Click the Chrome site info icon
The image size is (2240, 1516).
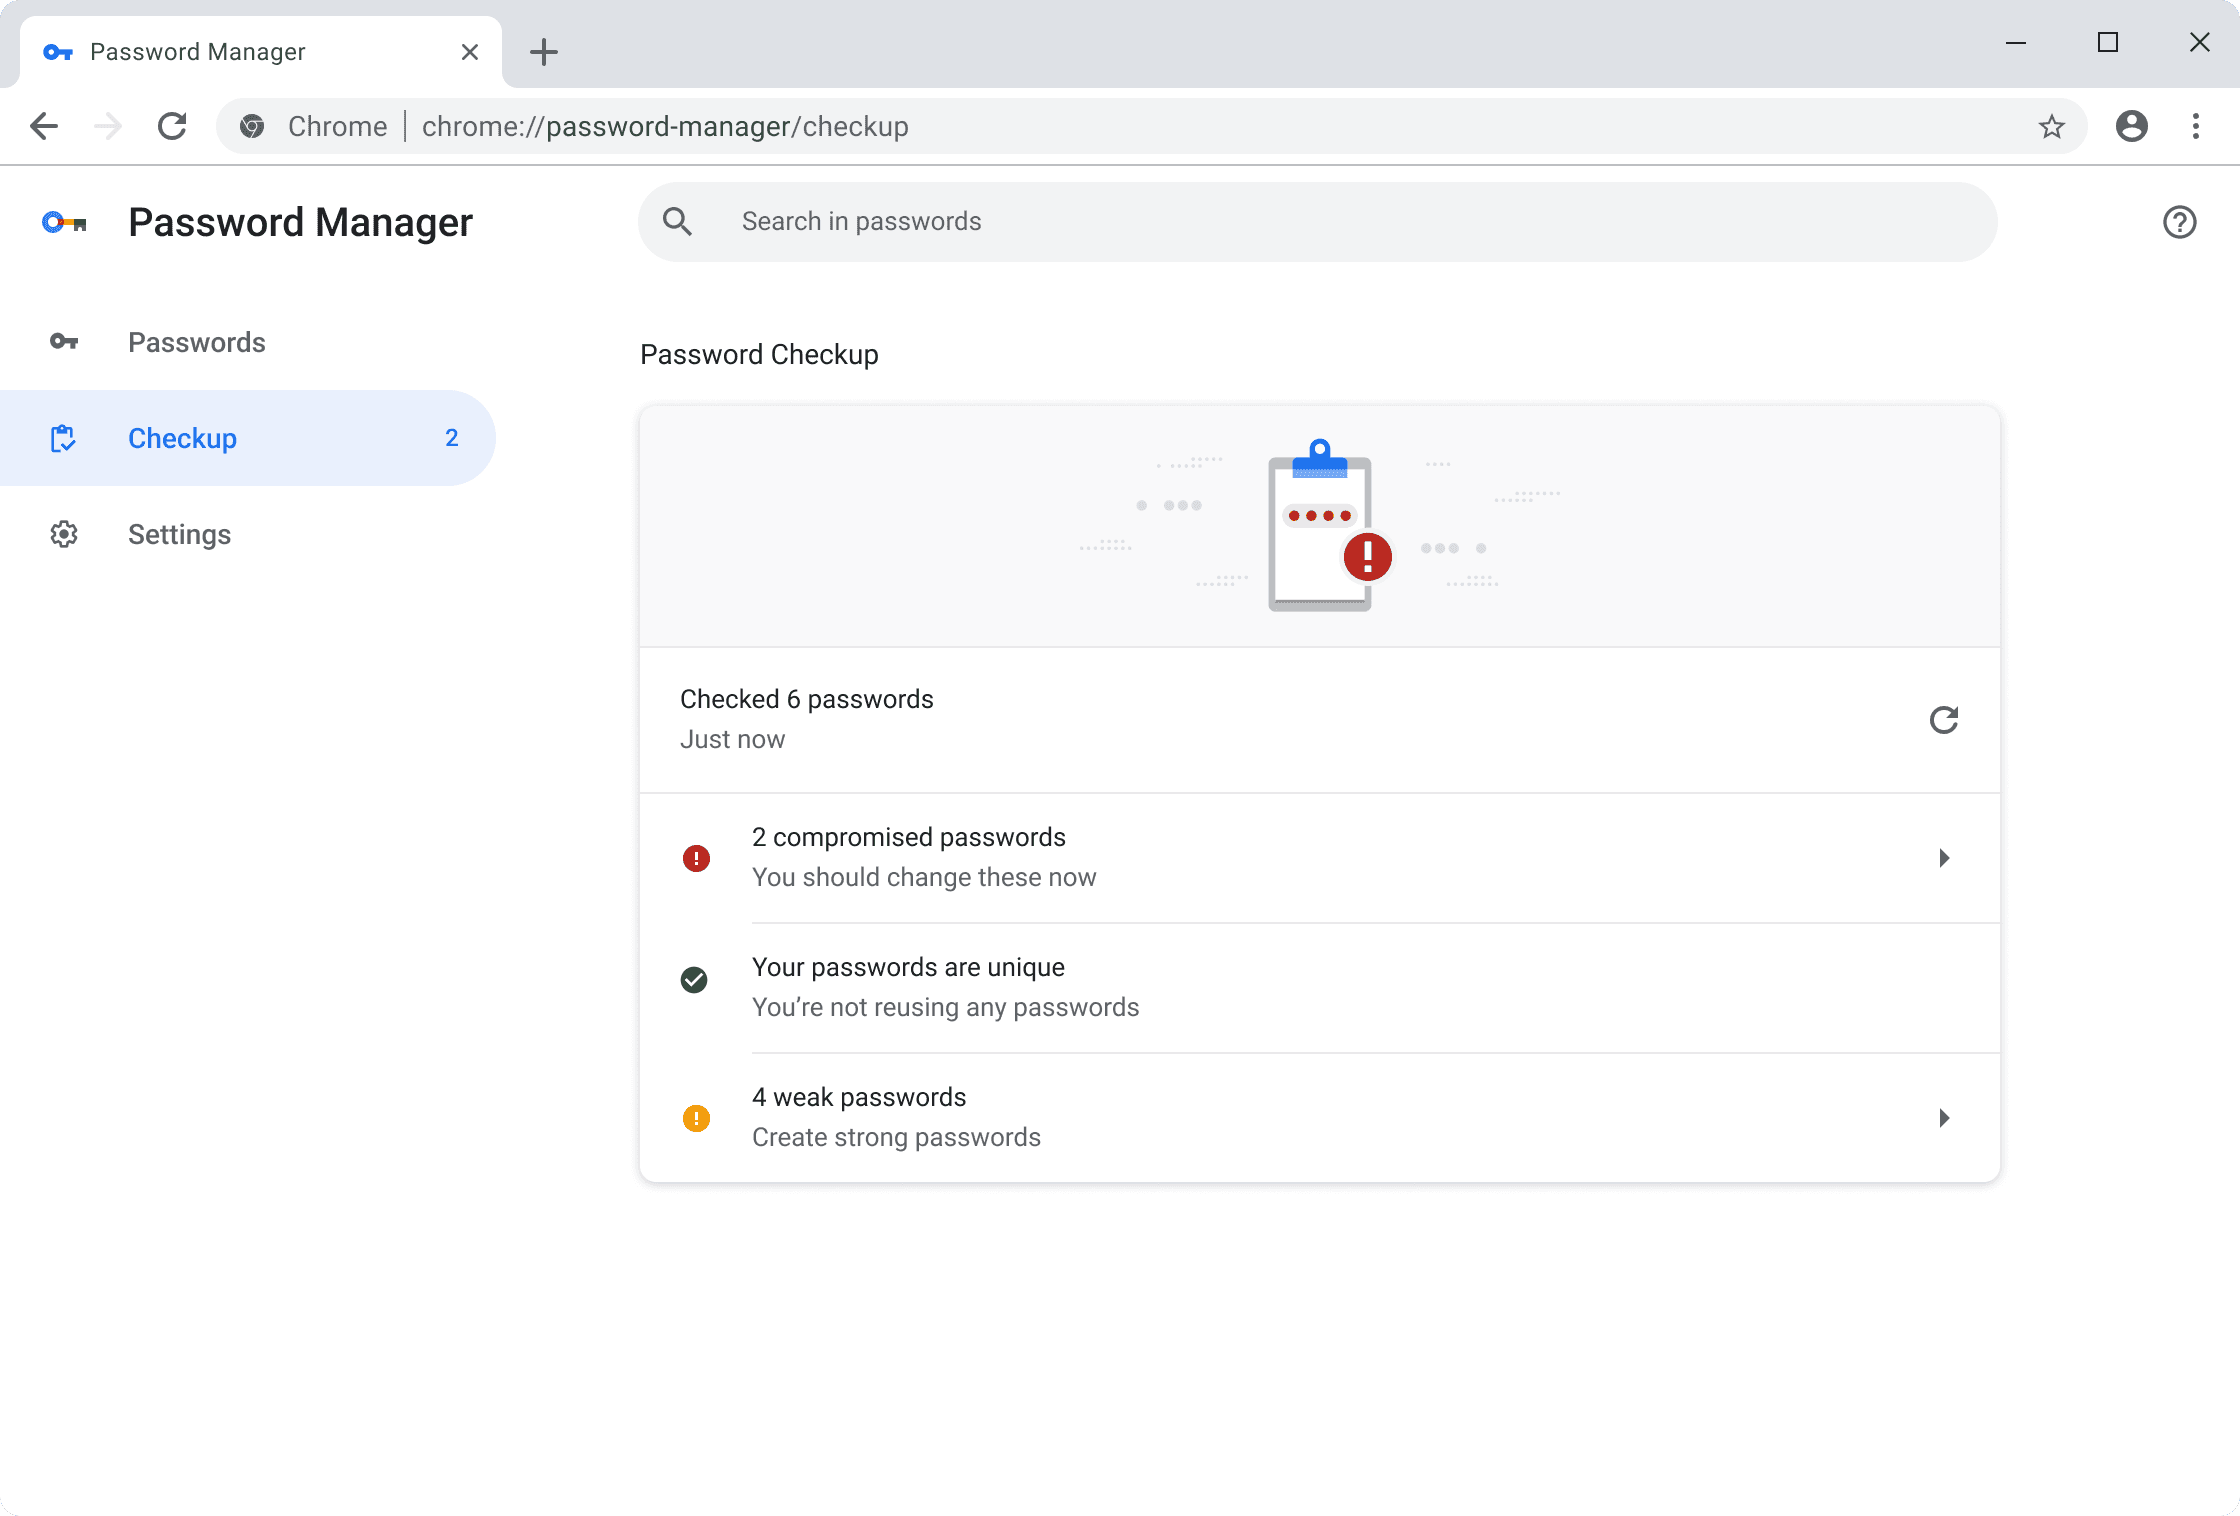click(x=253, y=127)
